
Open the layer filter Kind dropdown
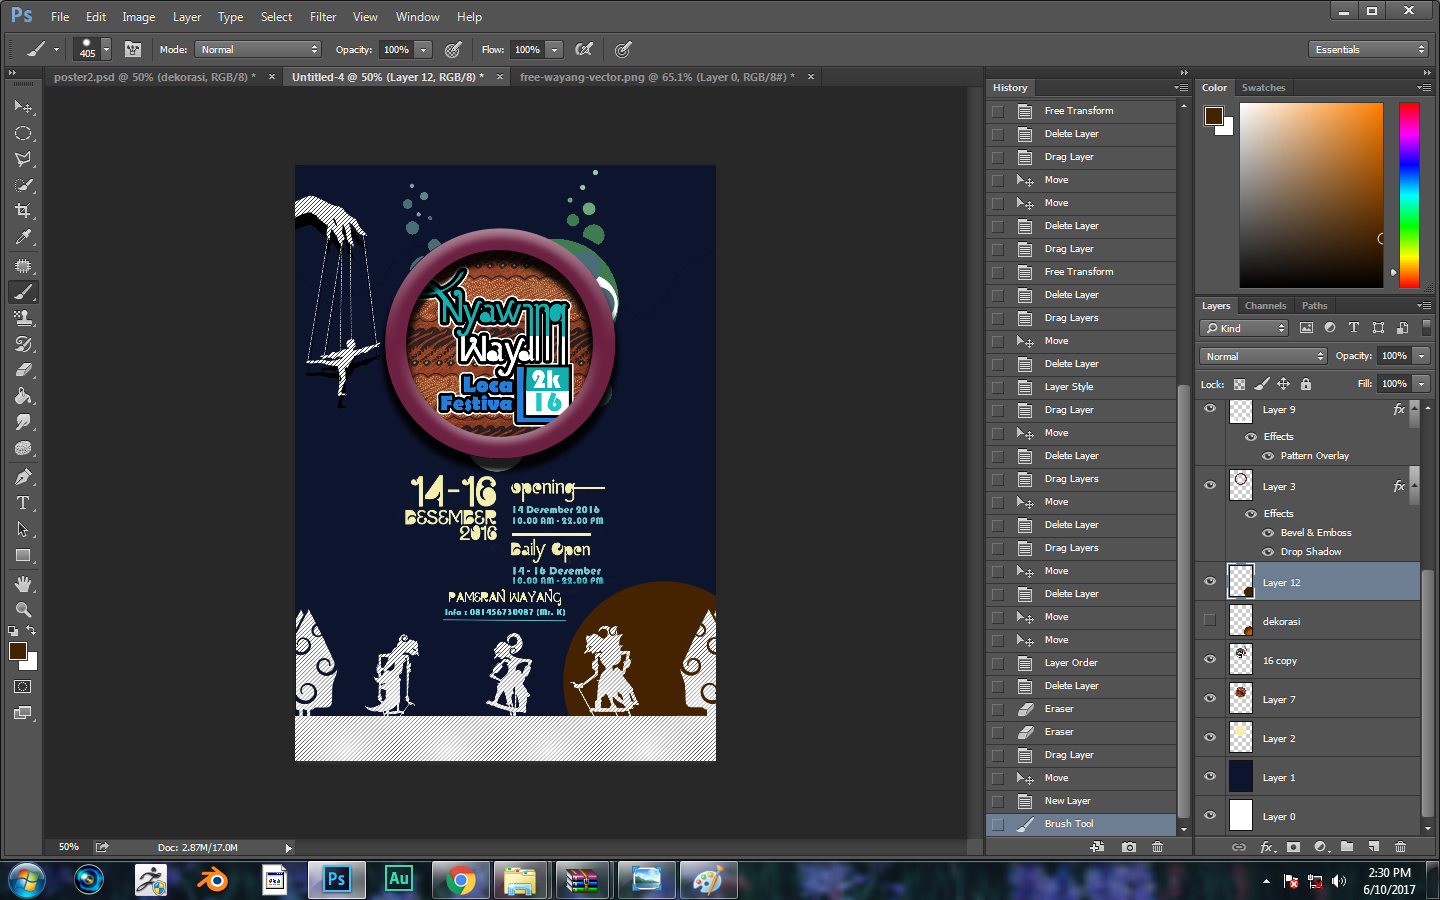1243,327
